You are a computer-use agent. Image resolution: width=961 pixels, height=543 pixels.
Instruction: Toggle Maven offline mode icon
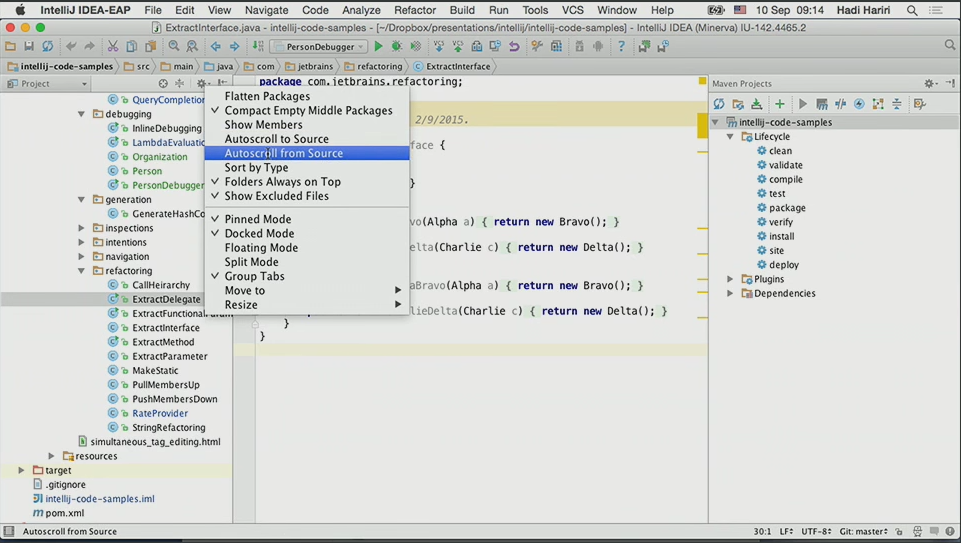840,104
